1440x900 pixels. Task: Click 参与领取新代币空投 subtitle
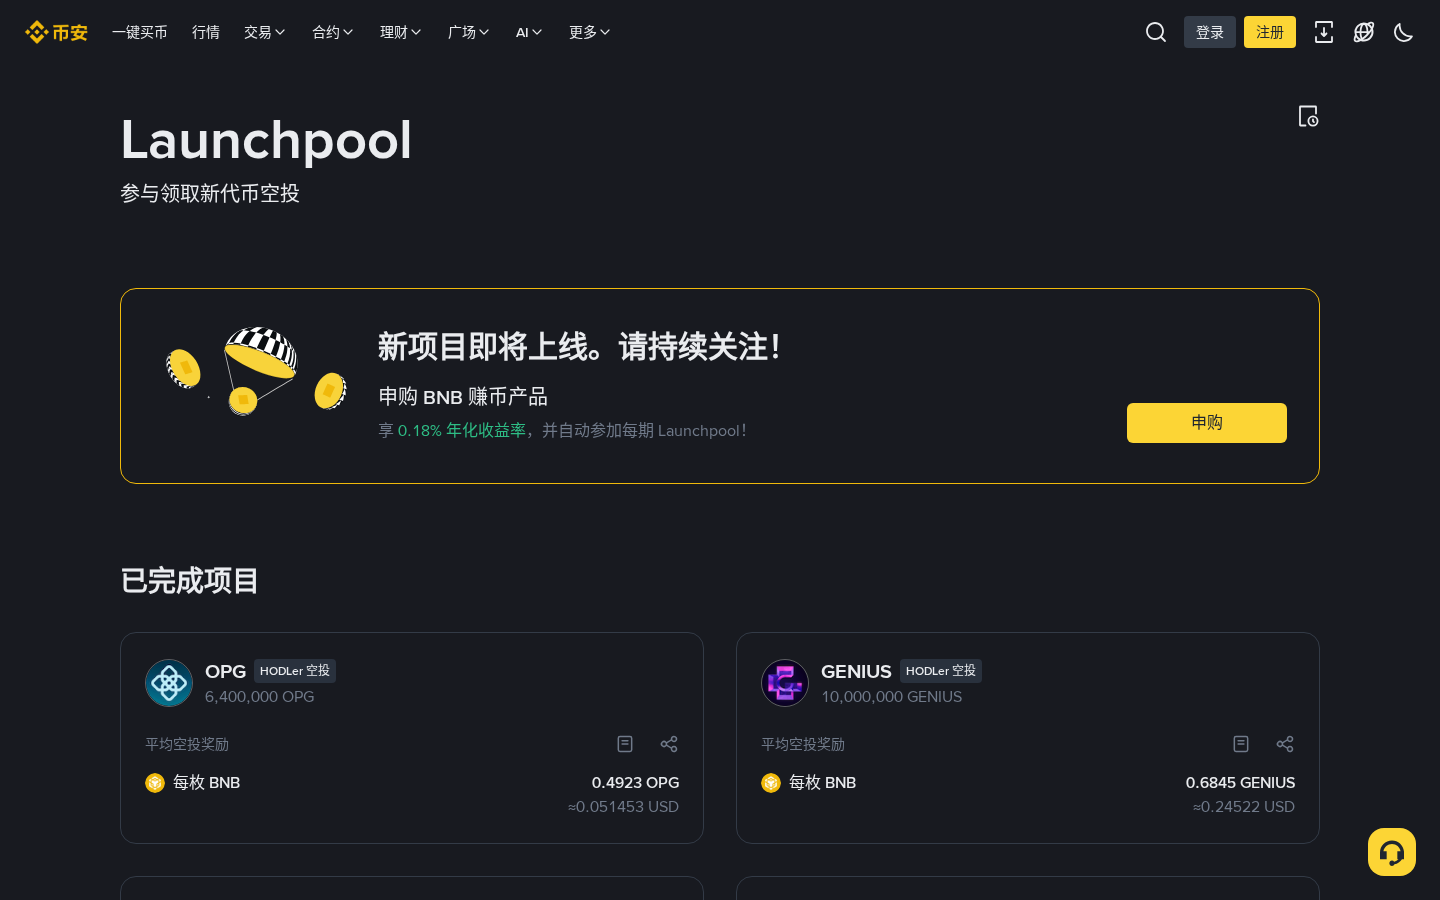point(210,193)
